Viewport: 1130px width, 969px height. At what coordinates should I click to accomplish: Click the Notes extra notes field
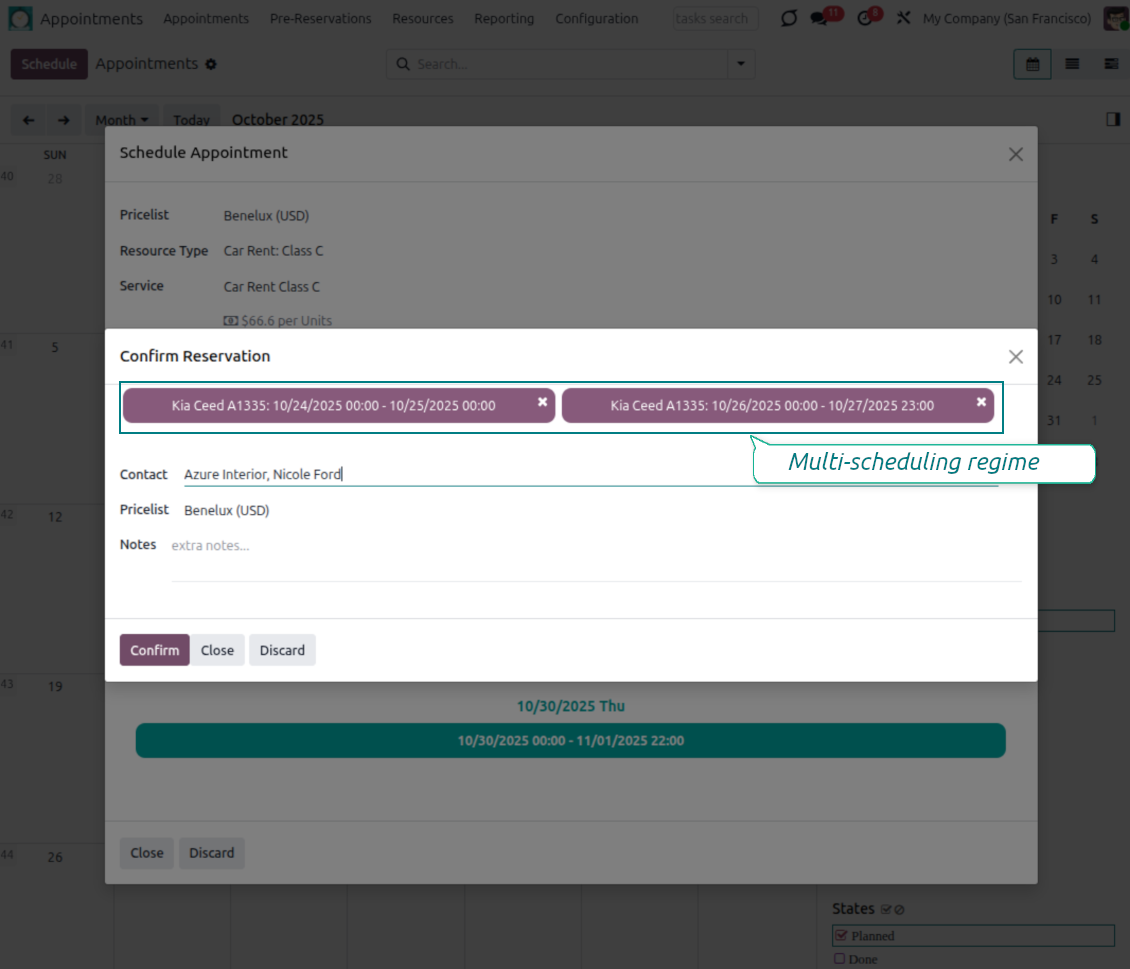point(595,546)
